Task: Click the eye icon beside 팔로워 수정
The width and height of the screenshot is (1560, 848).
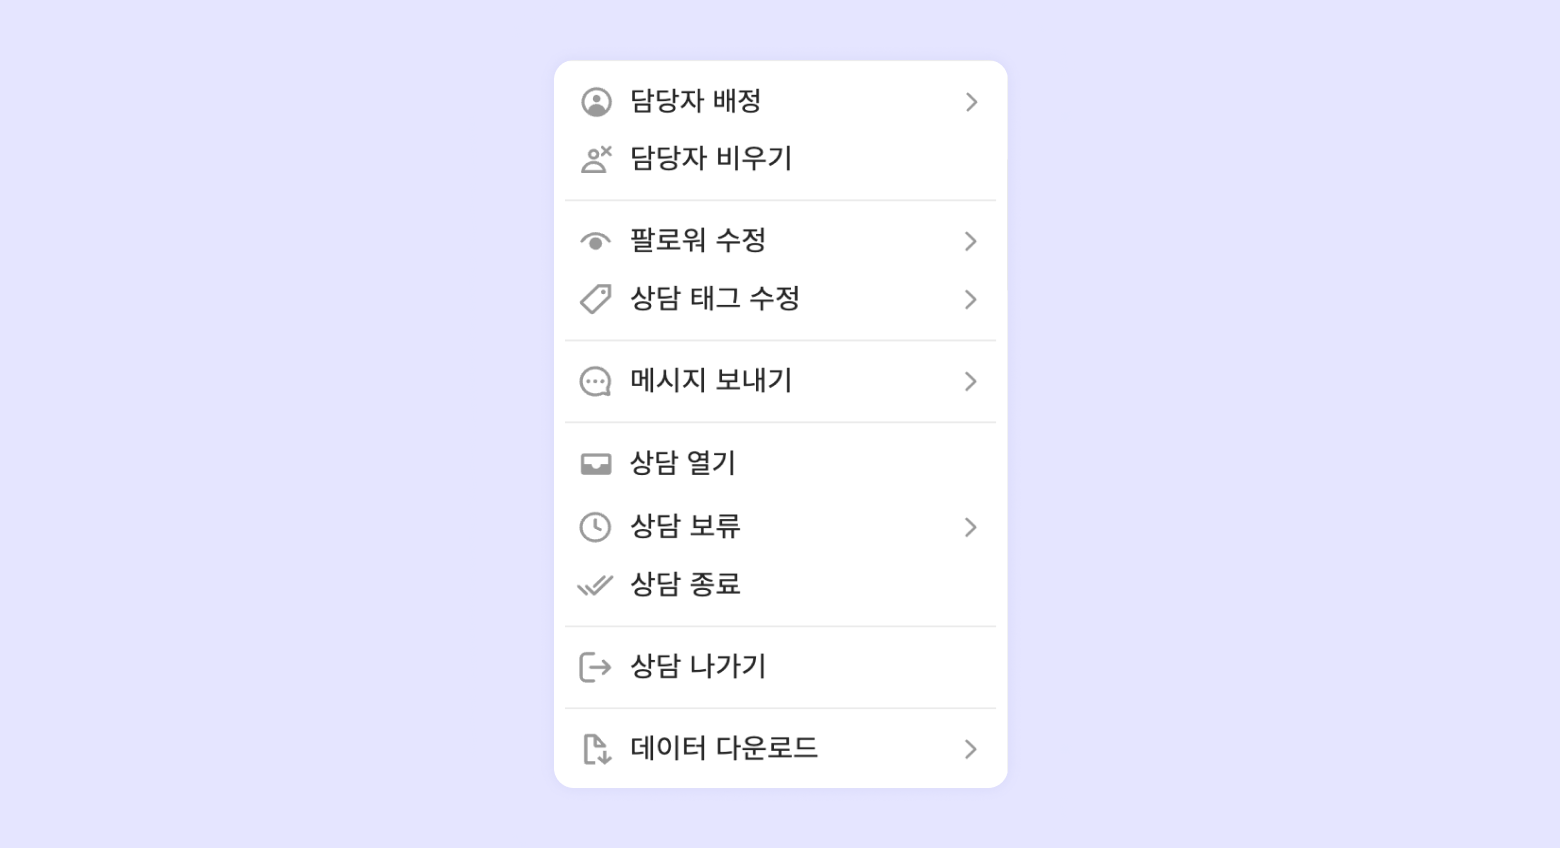Action: (596, 242)
